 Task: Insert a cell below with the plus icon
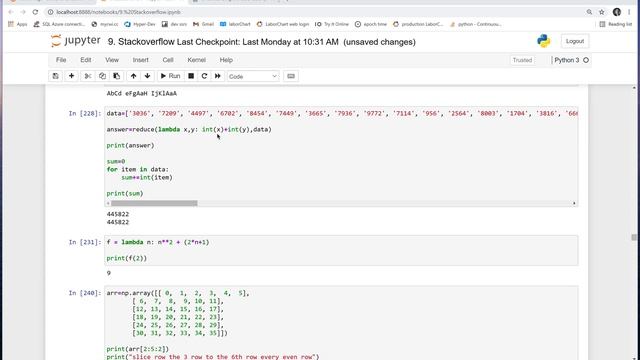71,76
